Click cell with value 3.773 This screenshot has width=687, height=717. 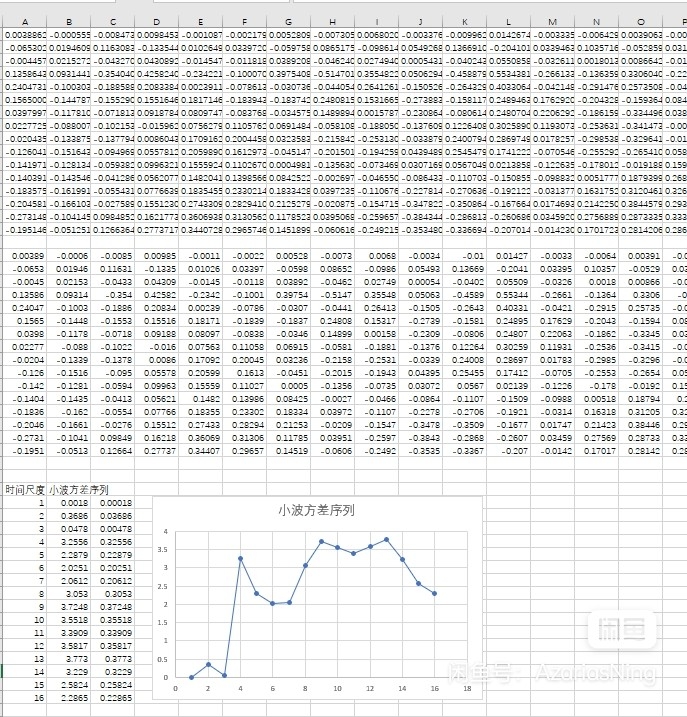coord(69,659)
